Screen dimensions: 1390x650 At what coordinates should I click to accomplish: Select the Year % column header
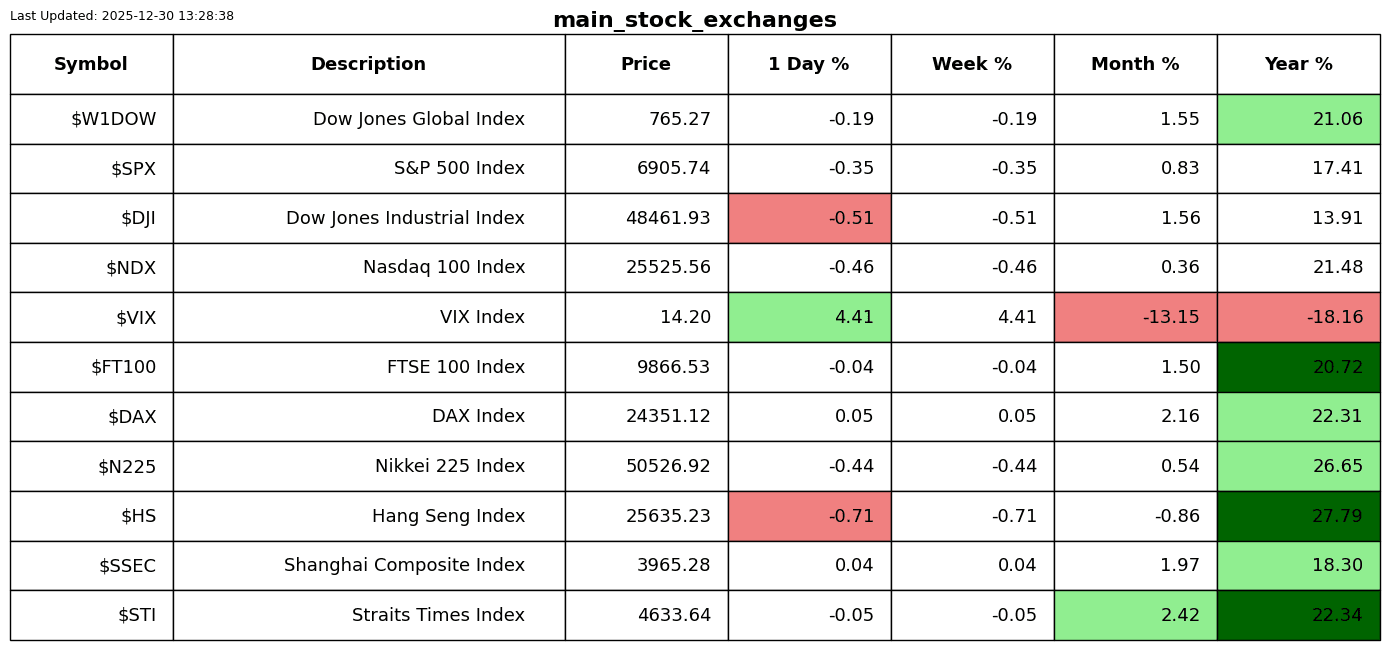click(1298, 65)
